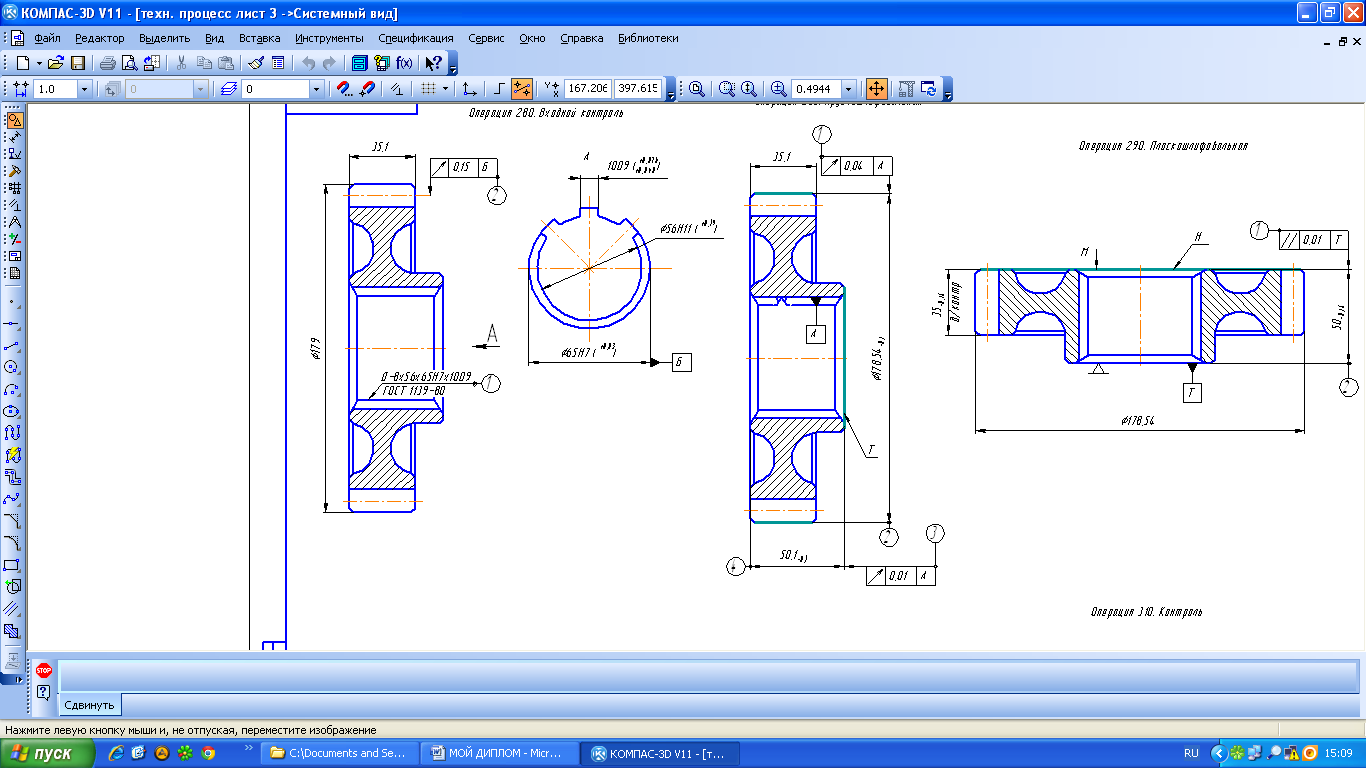Viewport: 1366px width, 768px height.
Task: Disable snaps with the crossed magnet icon
Action: (367, 88)
